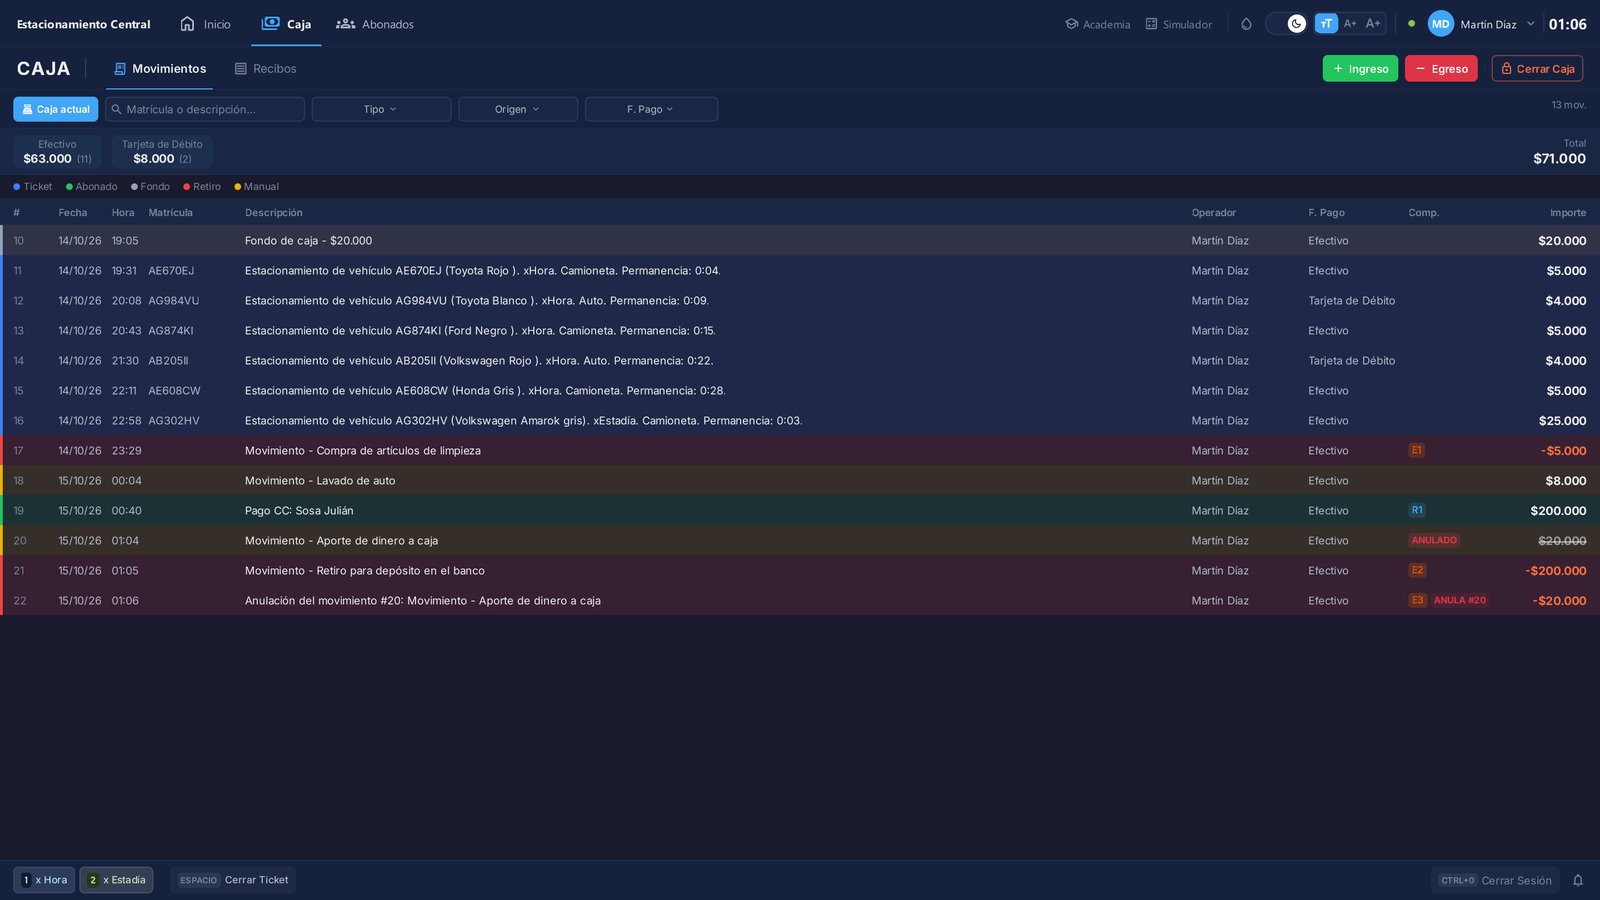
Task: Click the blue Ticket legend dot
Action: point(17,187)
